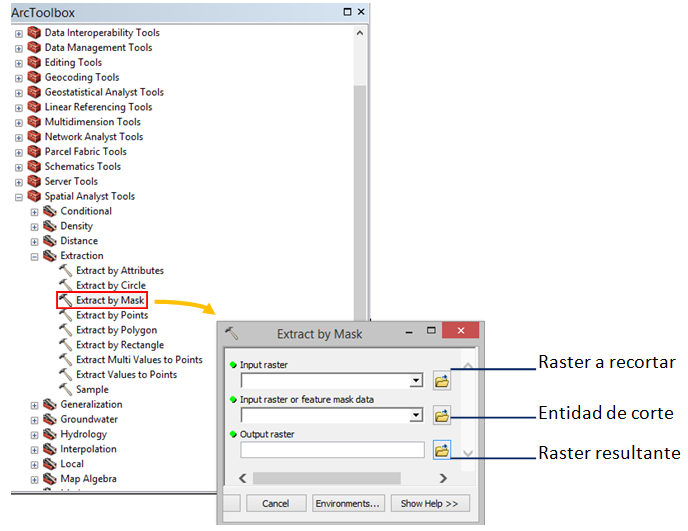Open the Extract by Mask tool
688x531 pixels.
coord(110,300)
